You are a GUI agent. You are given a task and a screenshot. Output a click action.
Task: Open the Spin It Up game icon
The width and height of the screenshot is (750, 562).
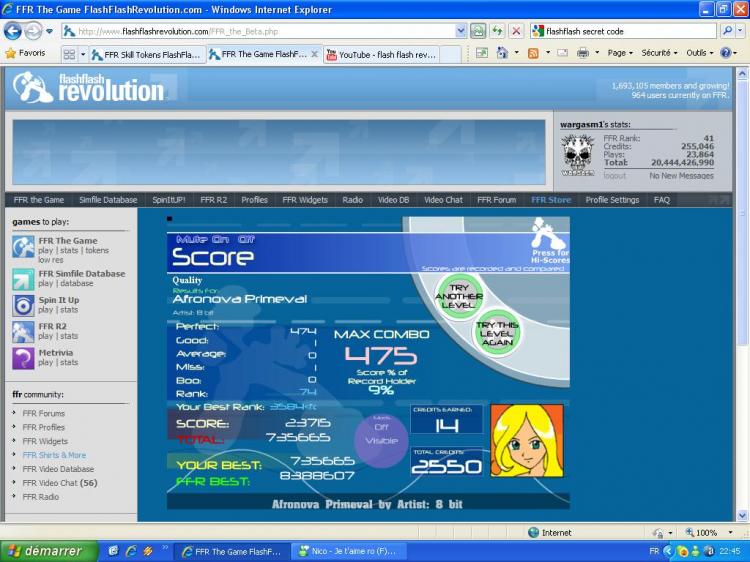coord(23,305)
